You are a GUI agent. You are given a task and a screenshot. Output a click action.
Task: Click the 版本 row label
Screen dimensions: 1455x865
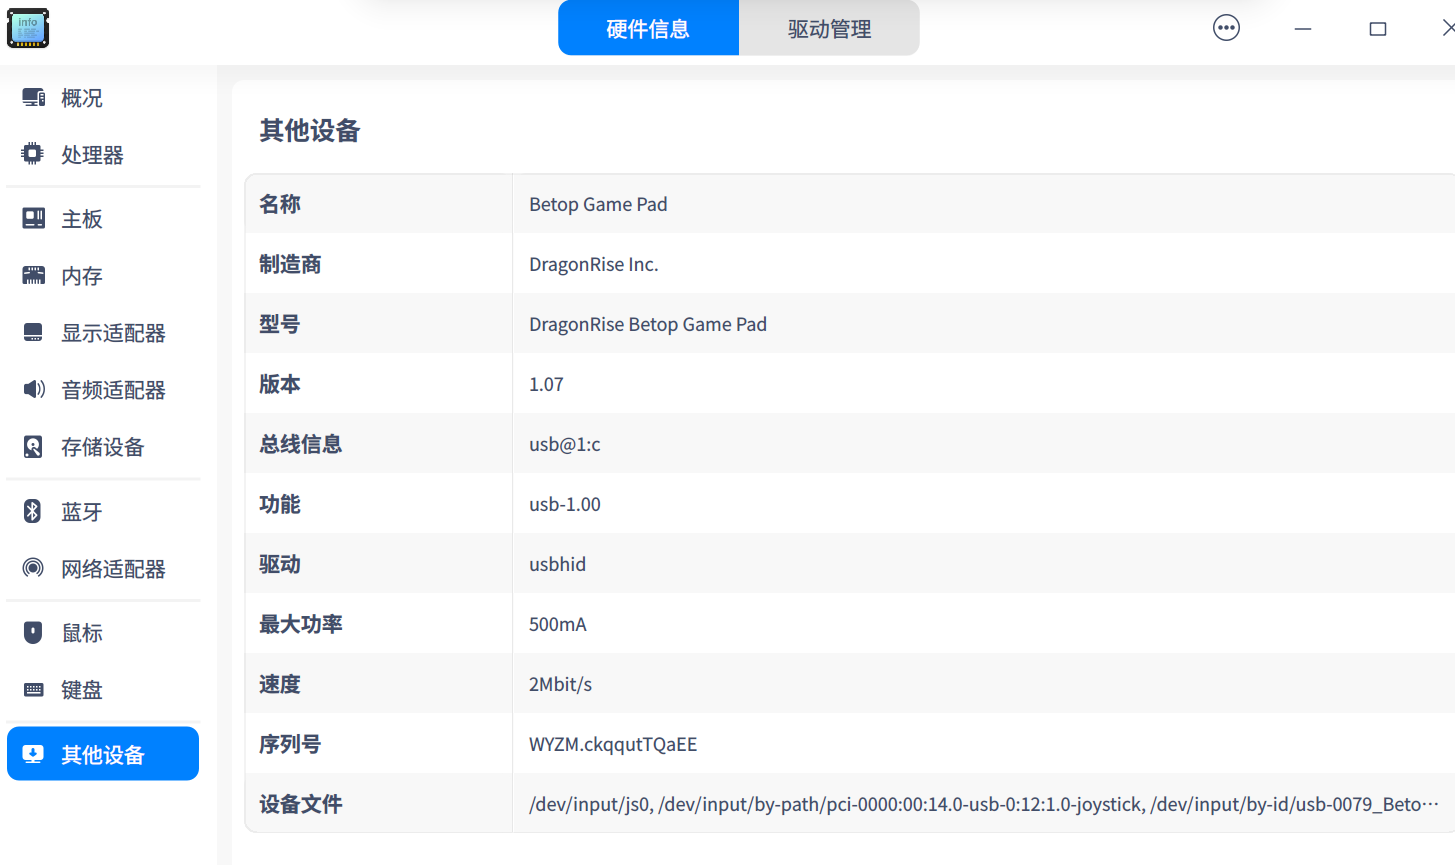[280, 384]
